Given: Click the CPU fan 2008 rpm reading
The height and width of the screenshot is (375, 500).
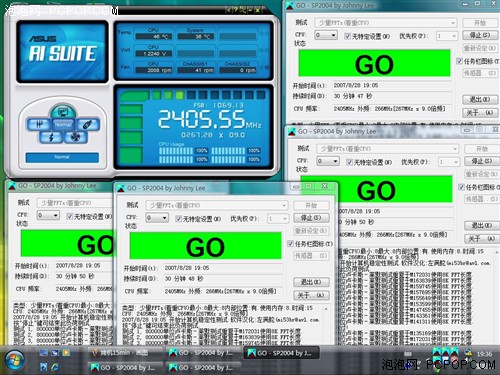Looking at the screenshot, I should 153,70.
